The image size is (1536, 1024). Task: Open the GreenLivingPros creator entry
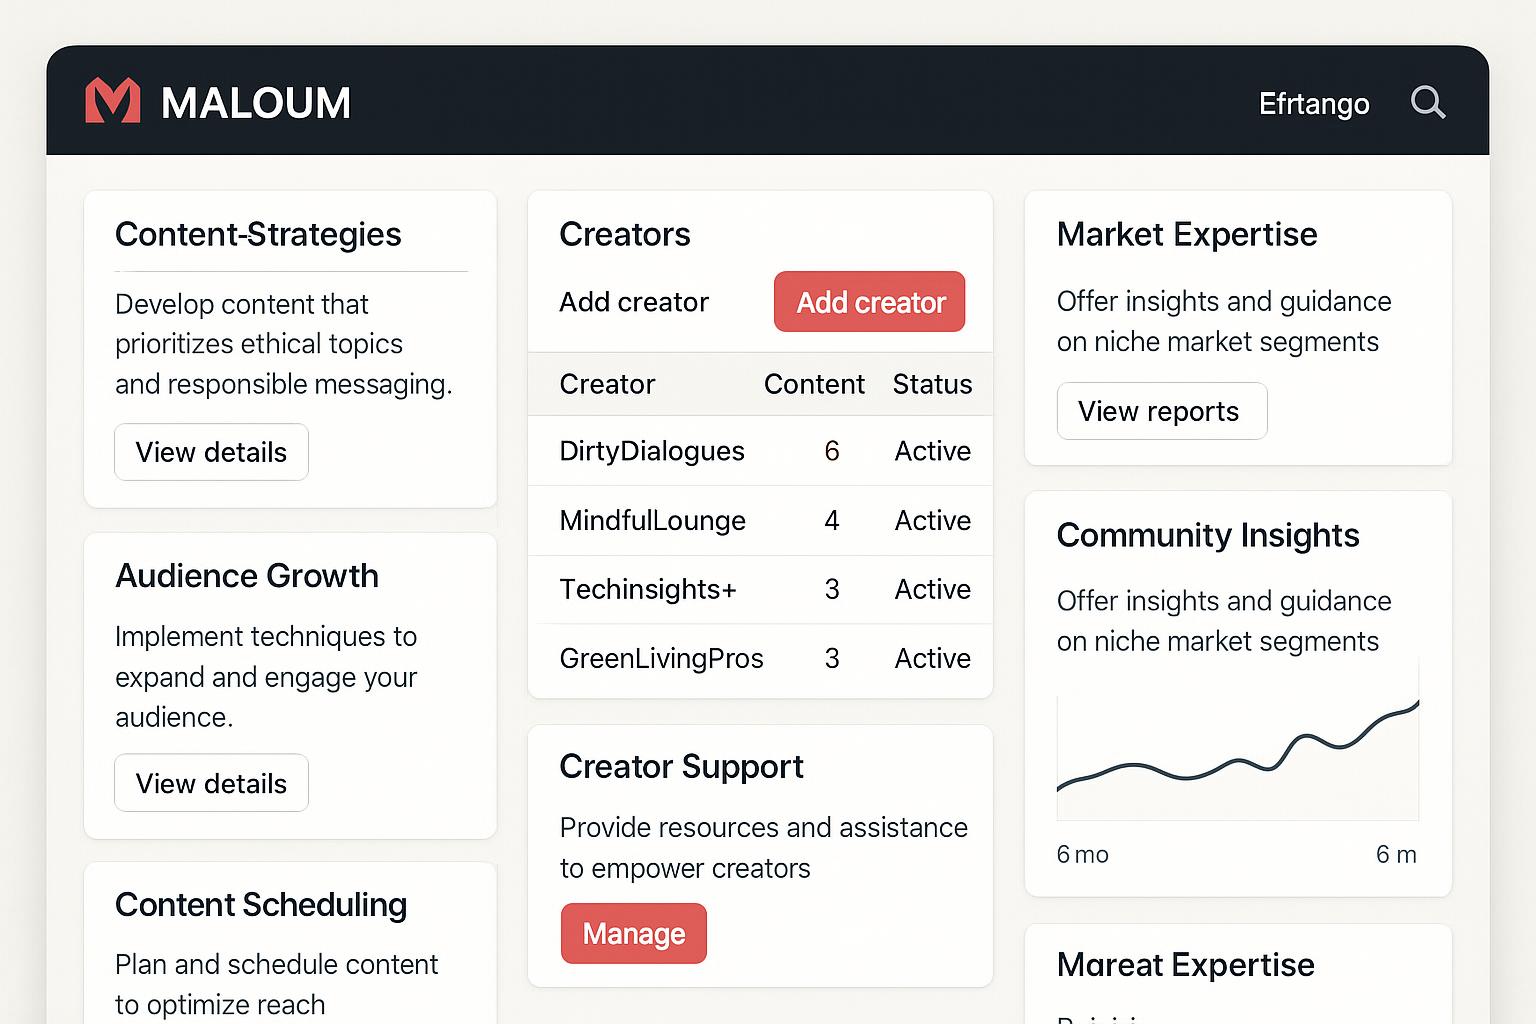click(661, 658)
